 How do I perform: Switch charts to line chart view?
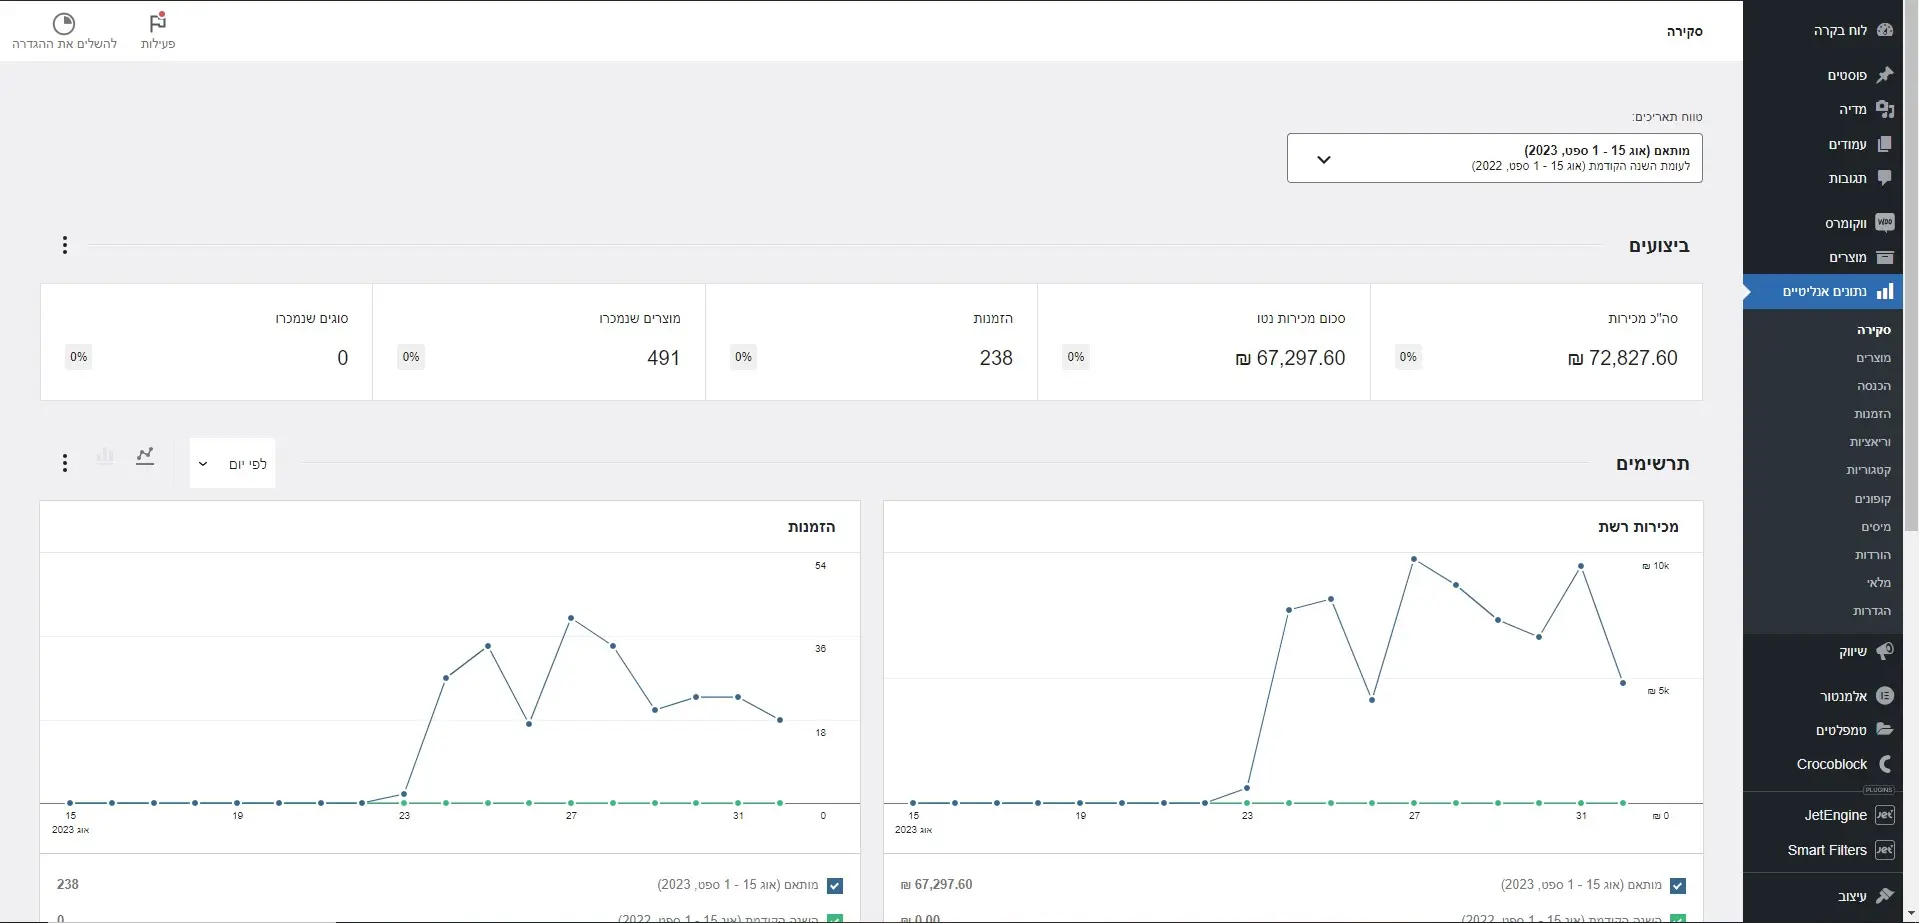pos(146,456)
